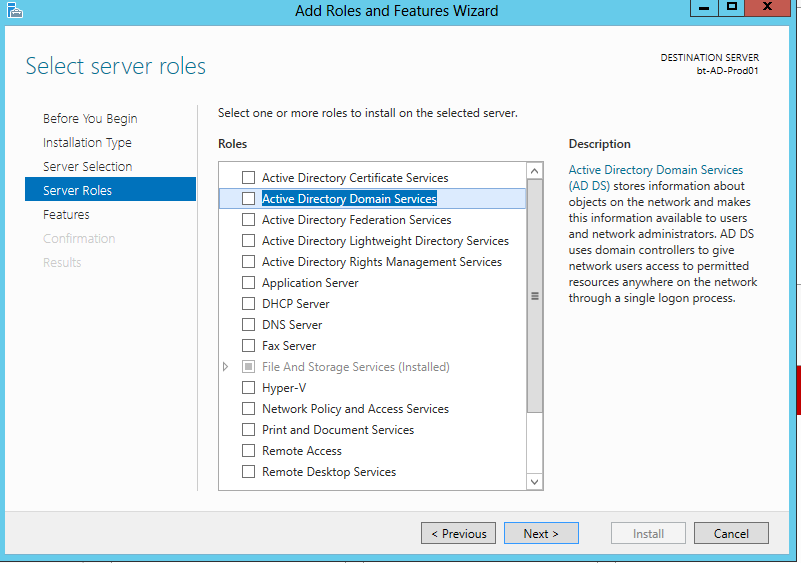
Task: Go back with the Previous button
Action: click(x=458, y=533)
